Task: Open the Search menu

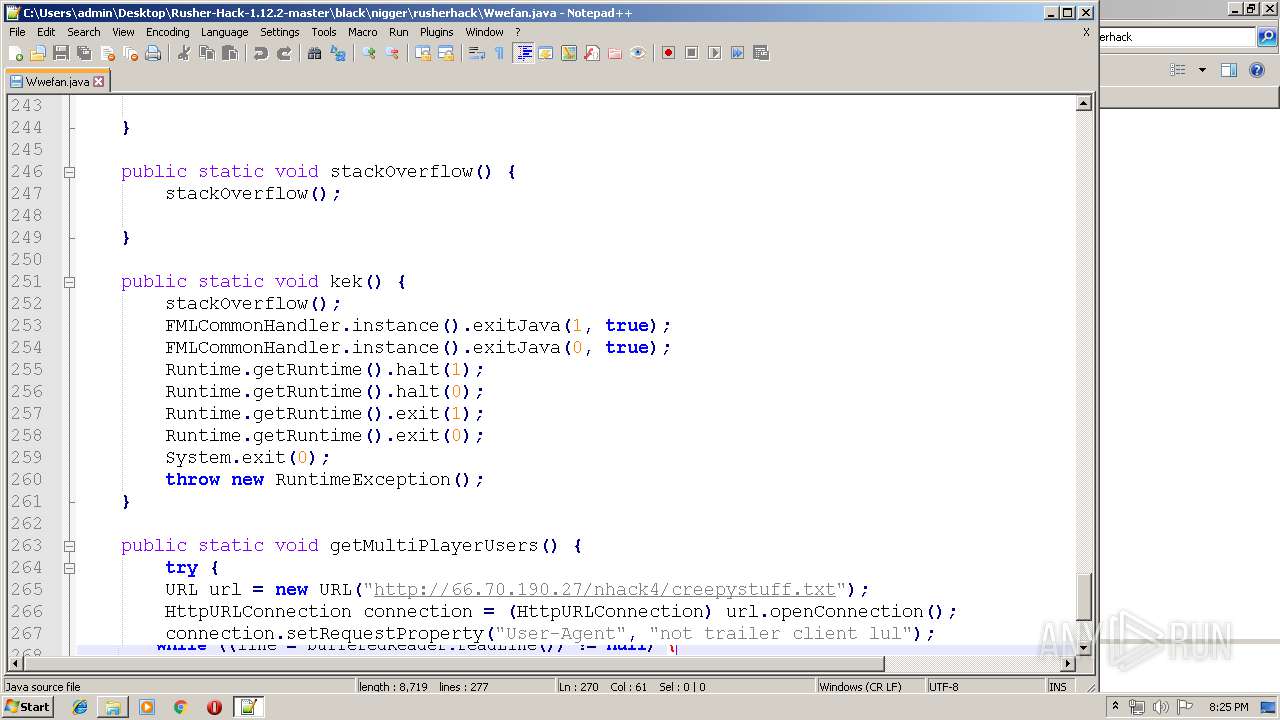Action: click(84, 32)
